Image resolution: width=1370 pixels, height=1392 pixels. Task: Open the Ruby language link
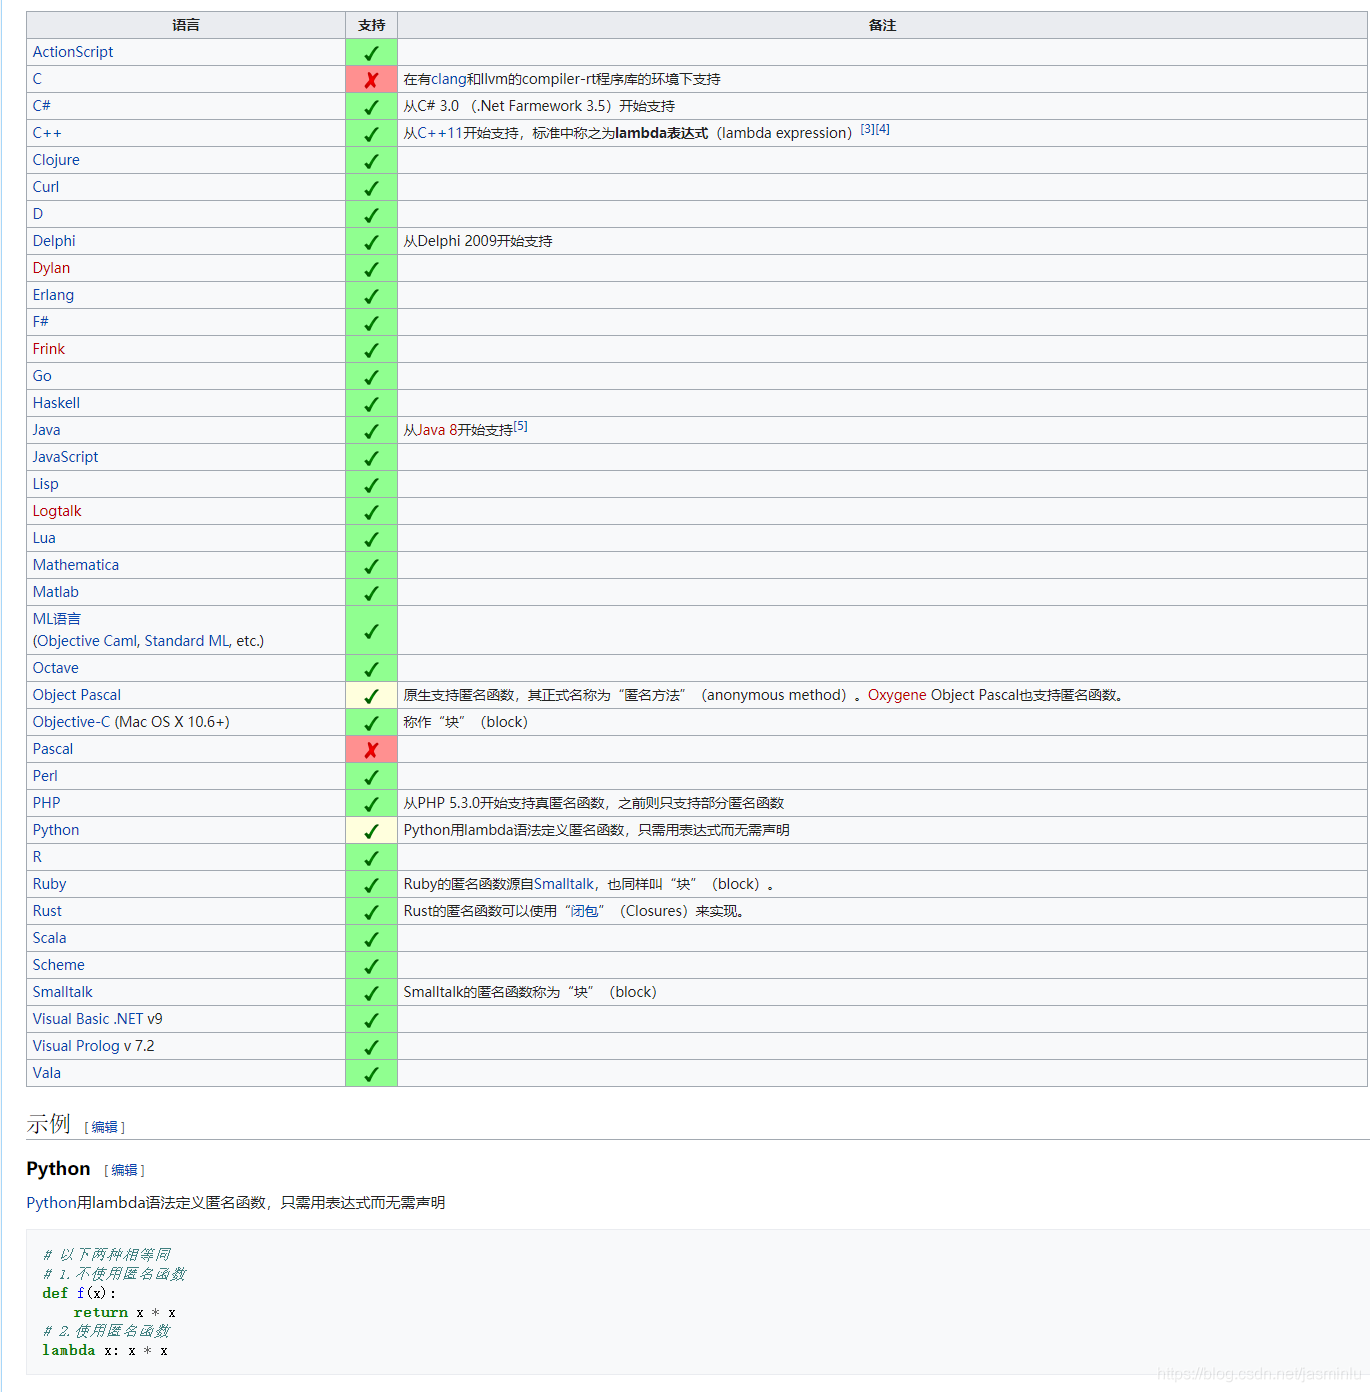pos(50,884)
